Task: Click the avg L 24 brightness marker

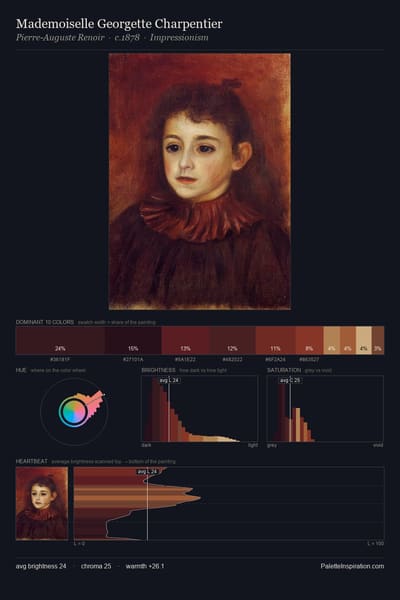Action: (x=170, y=380)
